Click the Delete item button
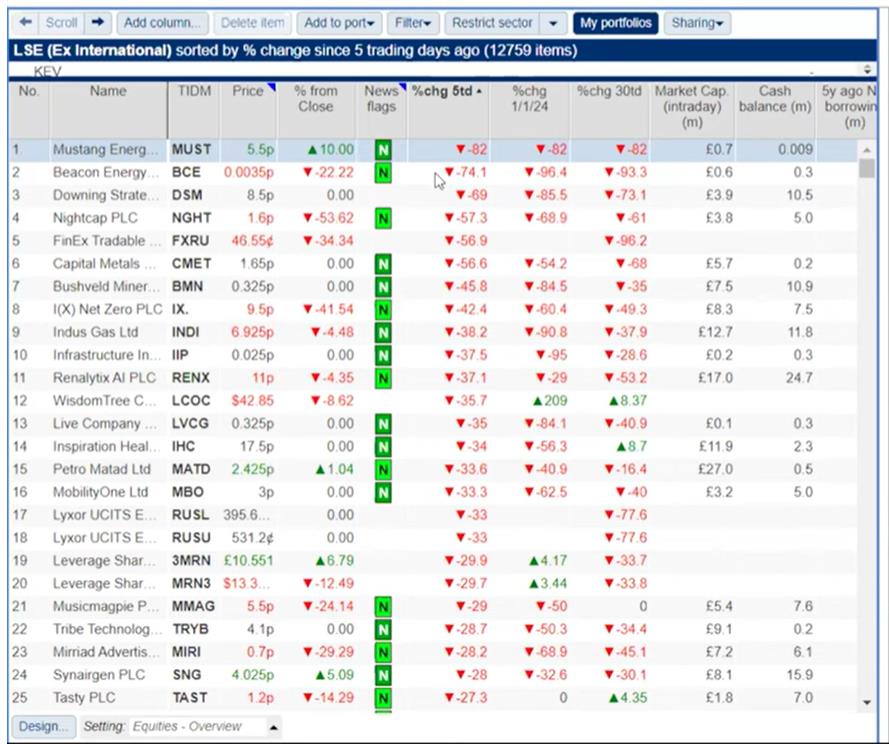889x744 pixels. [x=252, y=23]
